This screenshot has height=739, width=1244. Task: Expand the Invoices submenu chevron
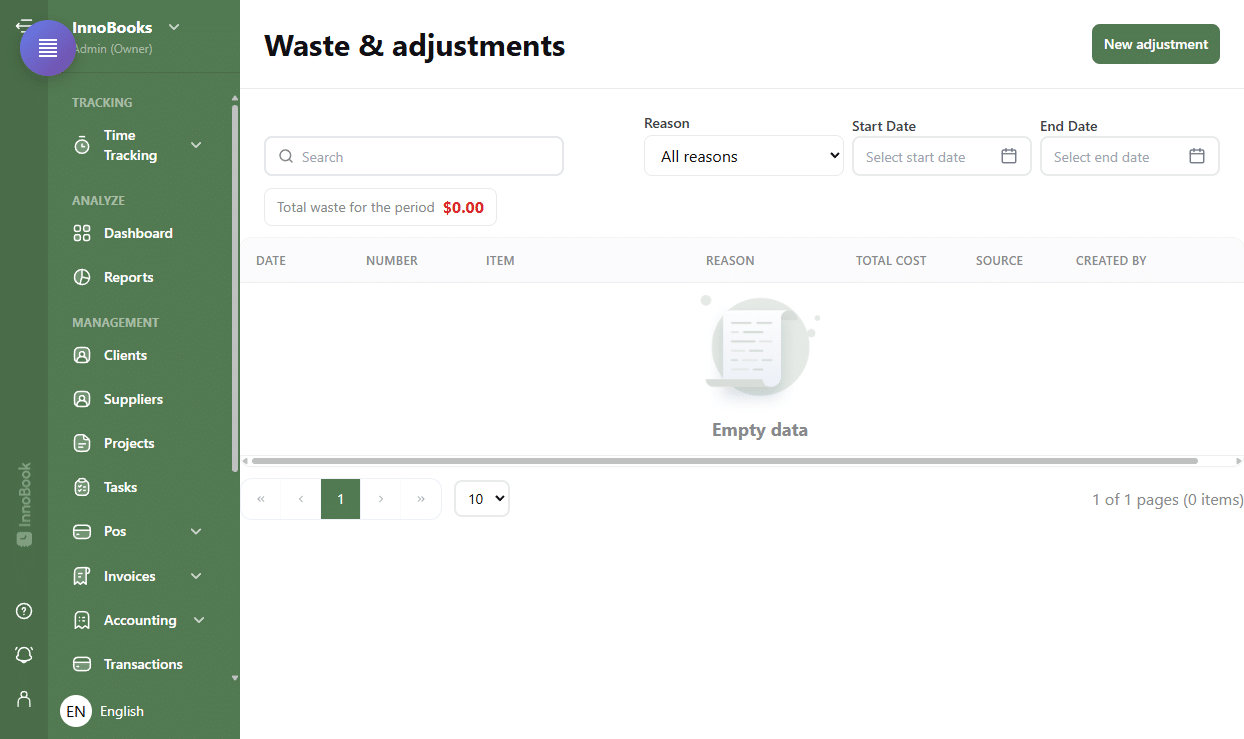[x=196, y=576]
